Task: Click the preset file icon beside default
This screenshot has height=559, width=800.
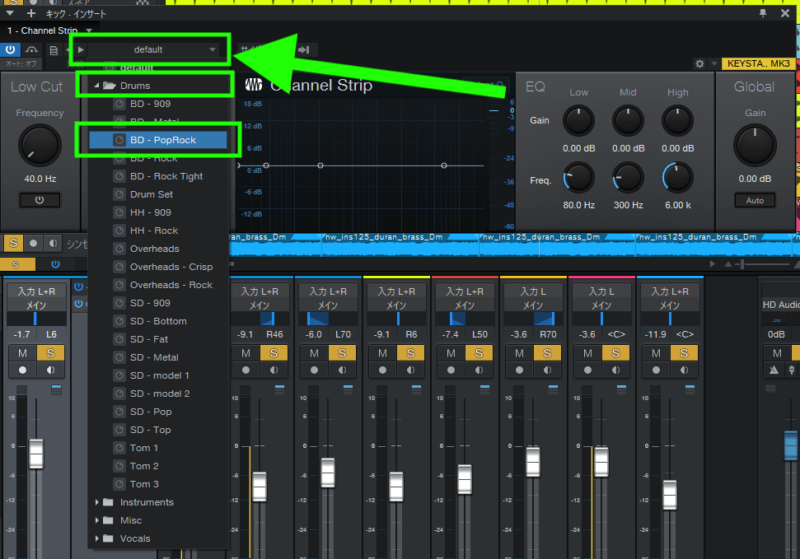Action: click(x=54, y=49)
